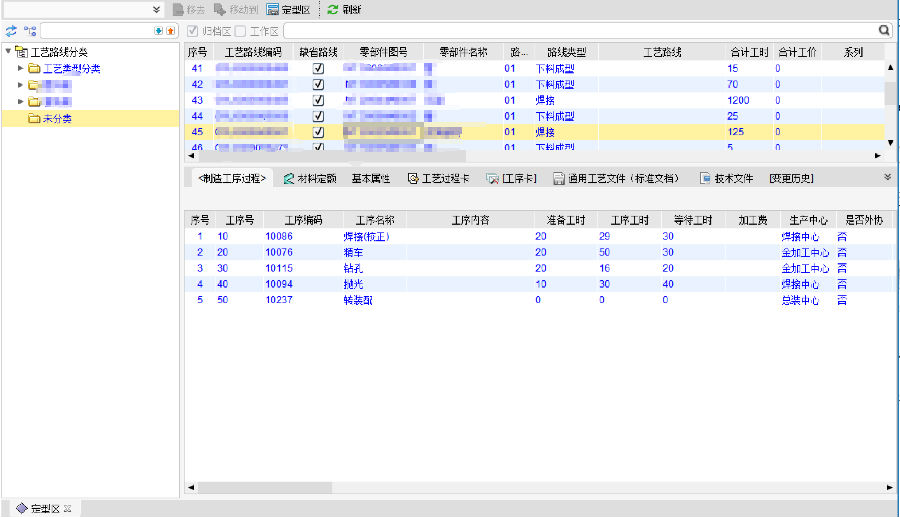Click the blue down-arrow icon in the tree filter box
This screenshot has height=517, width=900.
click(x=158, y=31)
